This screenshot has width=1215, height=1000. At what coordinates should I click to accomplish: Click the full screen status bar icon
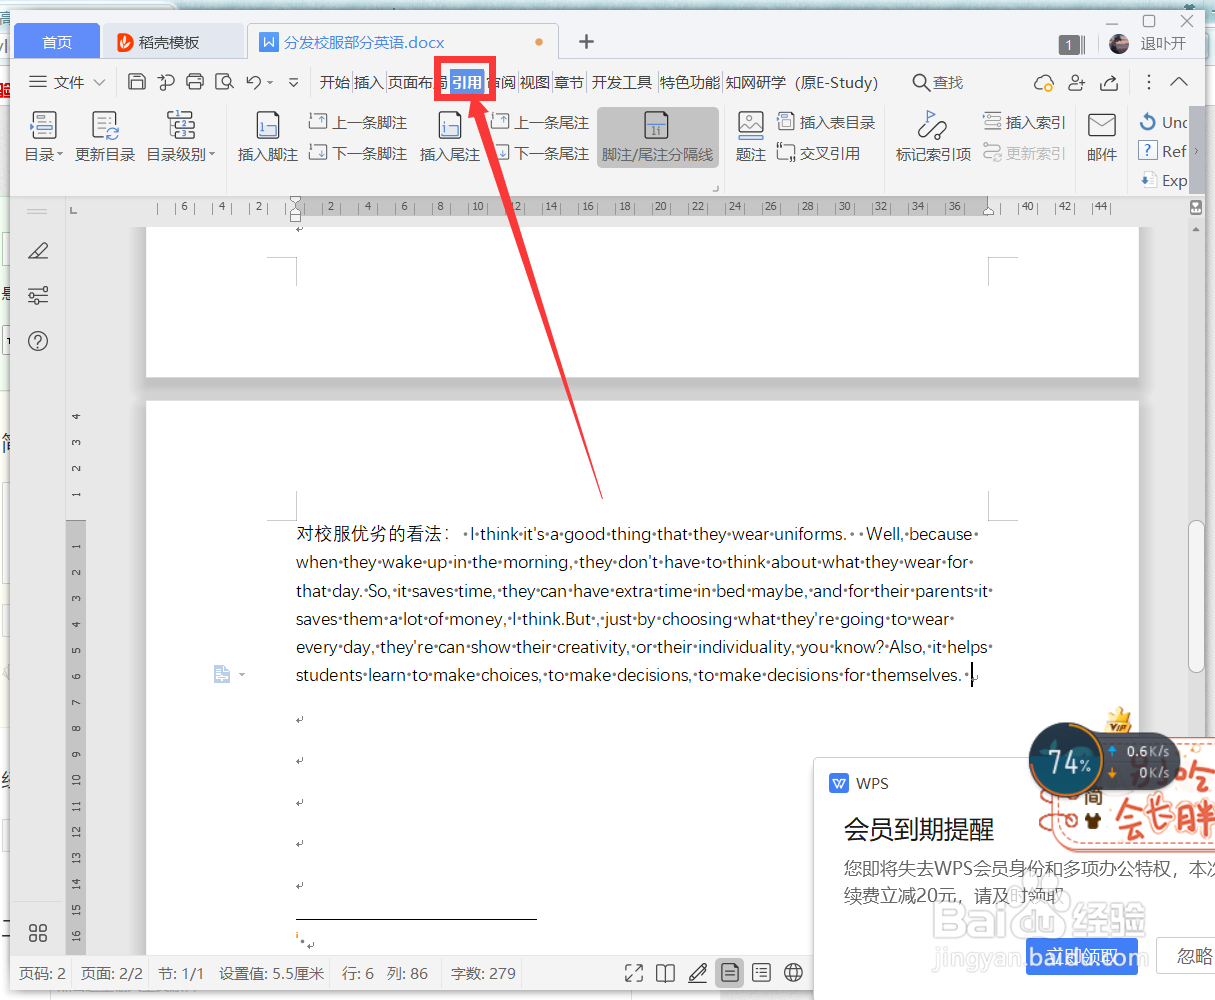634,973
